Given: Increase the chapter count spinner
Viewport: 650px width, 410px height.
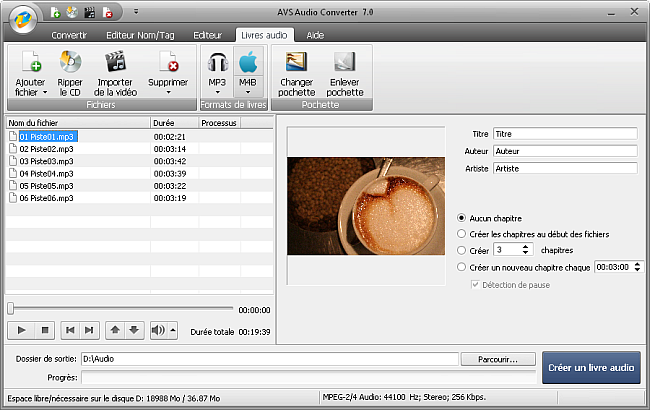Looking at the screenshot, I should tap(525, 247).
